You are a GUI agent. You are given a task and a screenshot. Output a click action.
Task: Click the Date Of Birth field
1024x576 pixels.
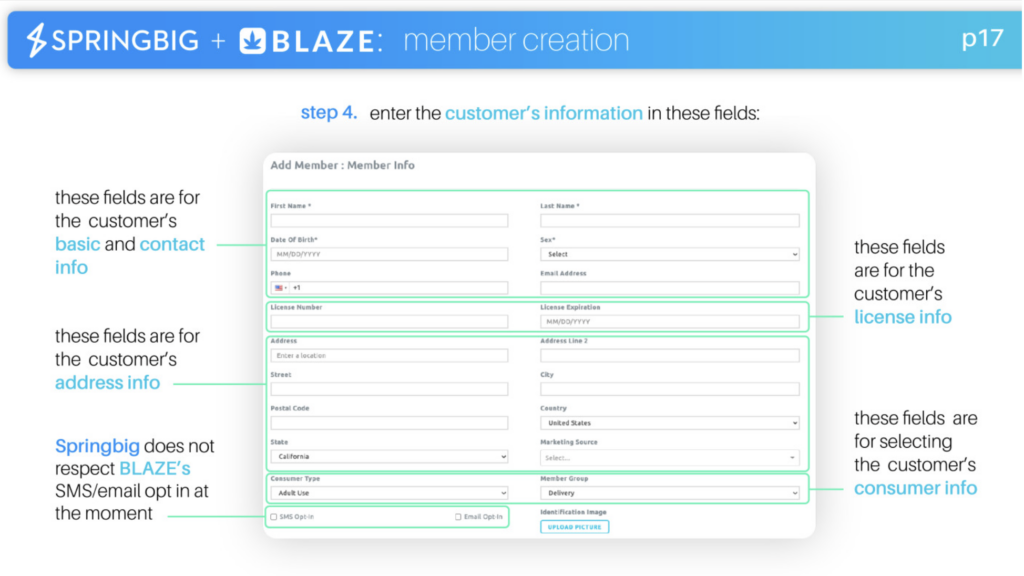[x=389, y=255]
